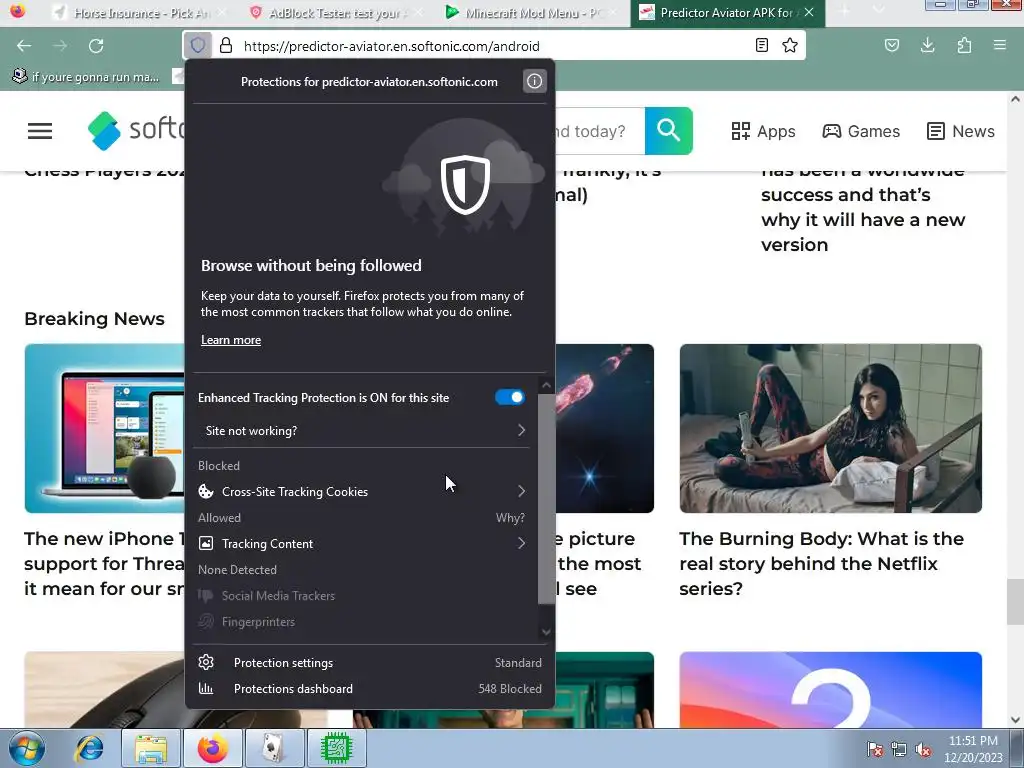Click the Softonic logo
This screenshot has height=768, width=1024.
[x=136, y=131]
